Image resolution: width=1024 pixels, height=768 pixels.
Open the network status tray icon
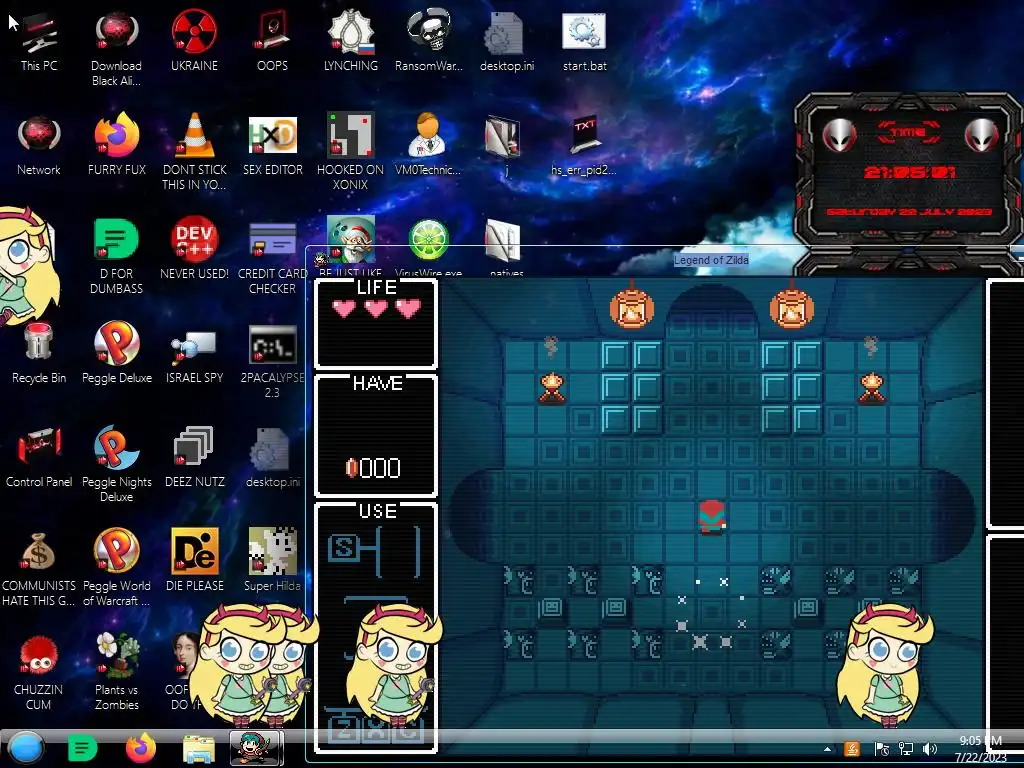(906, 750)
